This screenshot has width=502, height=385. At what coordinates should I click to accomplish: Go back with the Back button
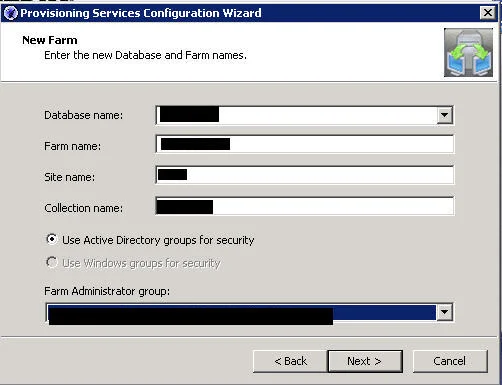[290, 361]
